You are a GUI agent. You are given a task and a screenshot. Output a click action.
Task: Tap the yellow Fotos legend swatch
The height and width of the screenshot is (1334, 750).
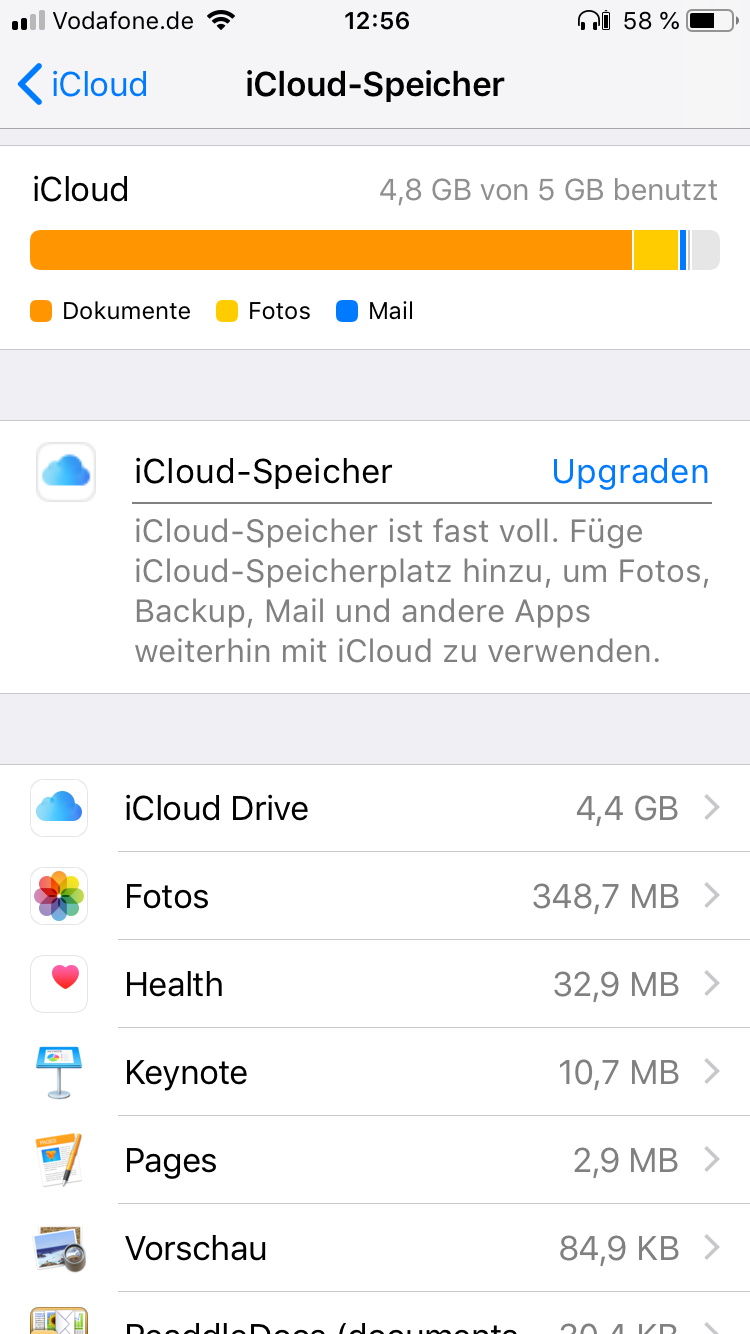pos(227,311)
